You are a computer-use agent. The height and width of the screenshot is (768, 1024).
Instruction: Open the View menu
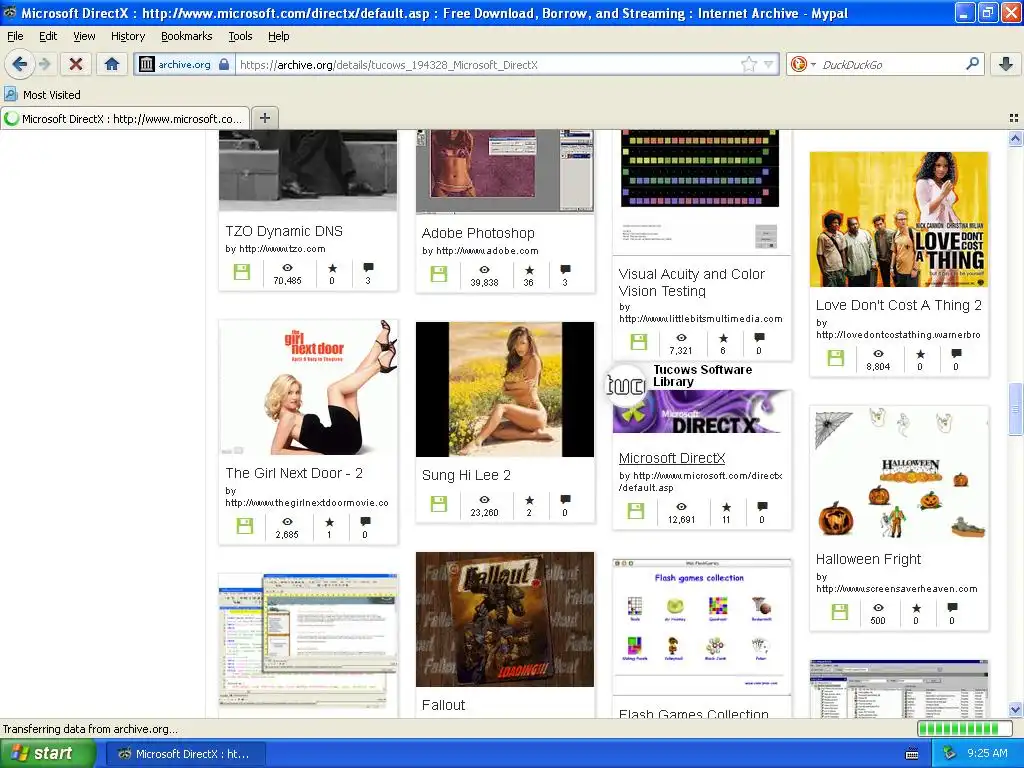[84, 37]
